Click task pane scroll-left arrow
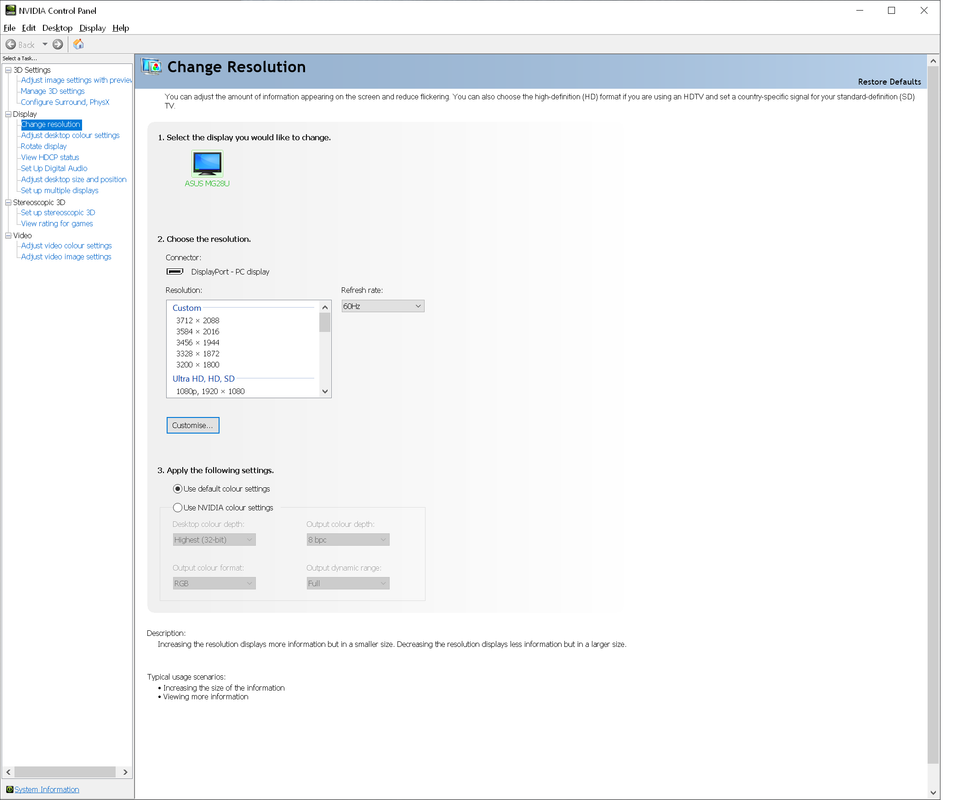 click(x=9, y=772)
